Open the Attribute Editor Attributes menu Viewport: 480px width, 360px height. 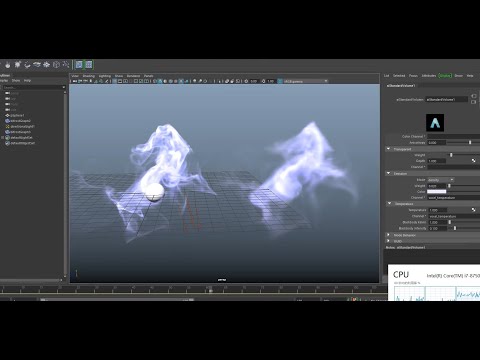pos(429,76)
